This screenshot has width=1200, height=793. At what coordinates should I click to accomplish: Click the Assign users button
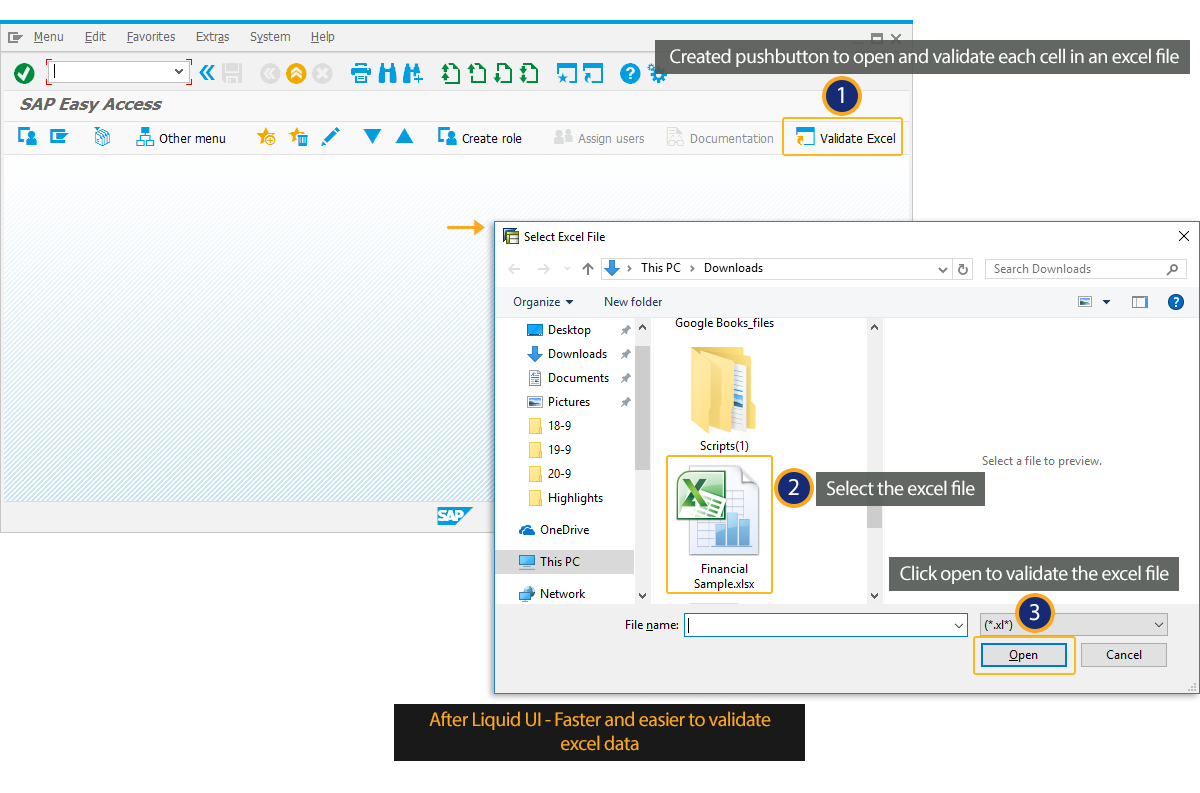[599, 138]
